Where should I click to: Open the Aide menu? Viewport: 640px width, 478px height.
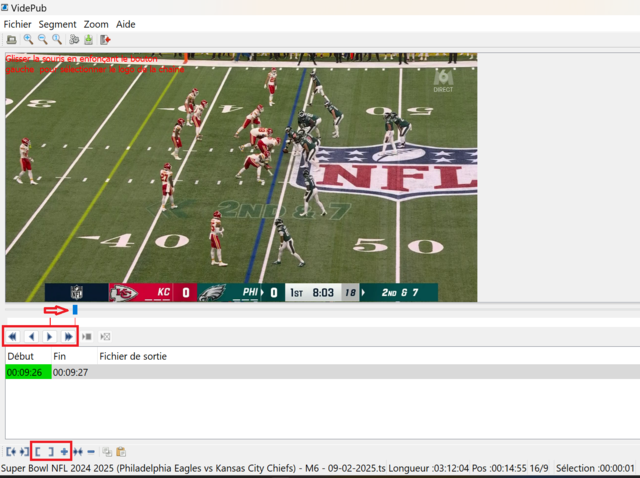(125, 24)
